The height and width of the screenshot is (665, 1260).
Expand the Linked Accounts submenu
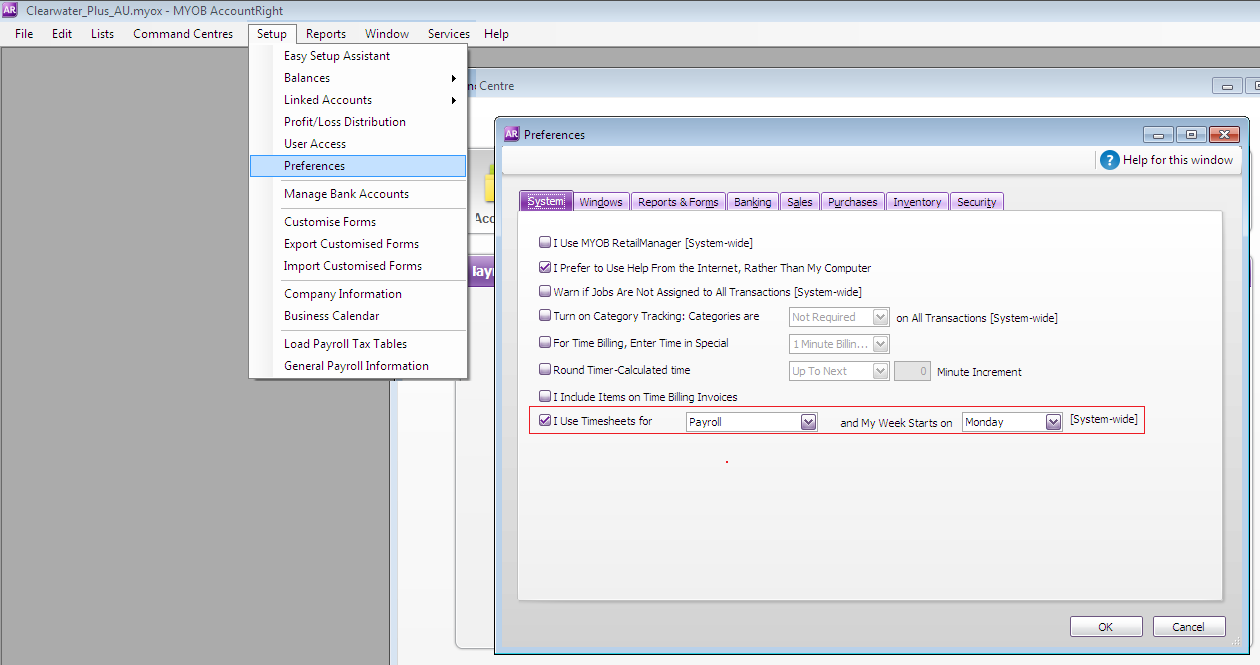click(x=358, y=100)
